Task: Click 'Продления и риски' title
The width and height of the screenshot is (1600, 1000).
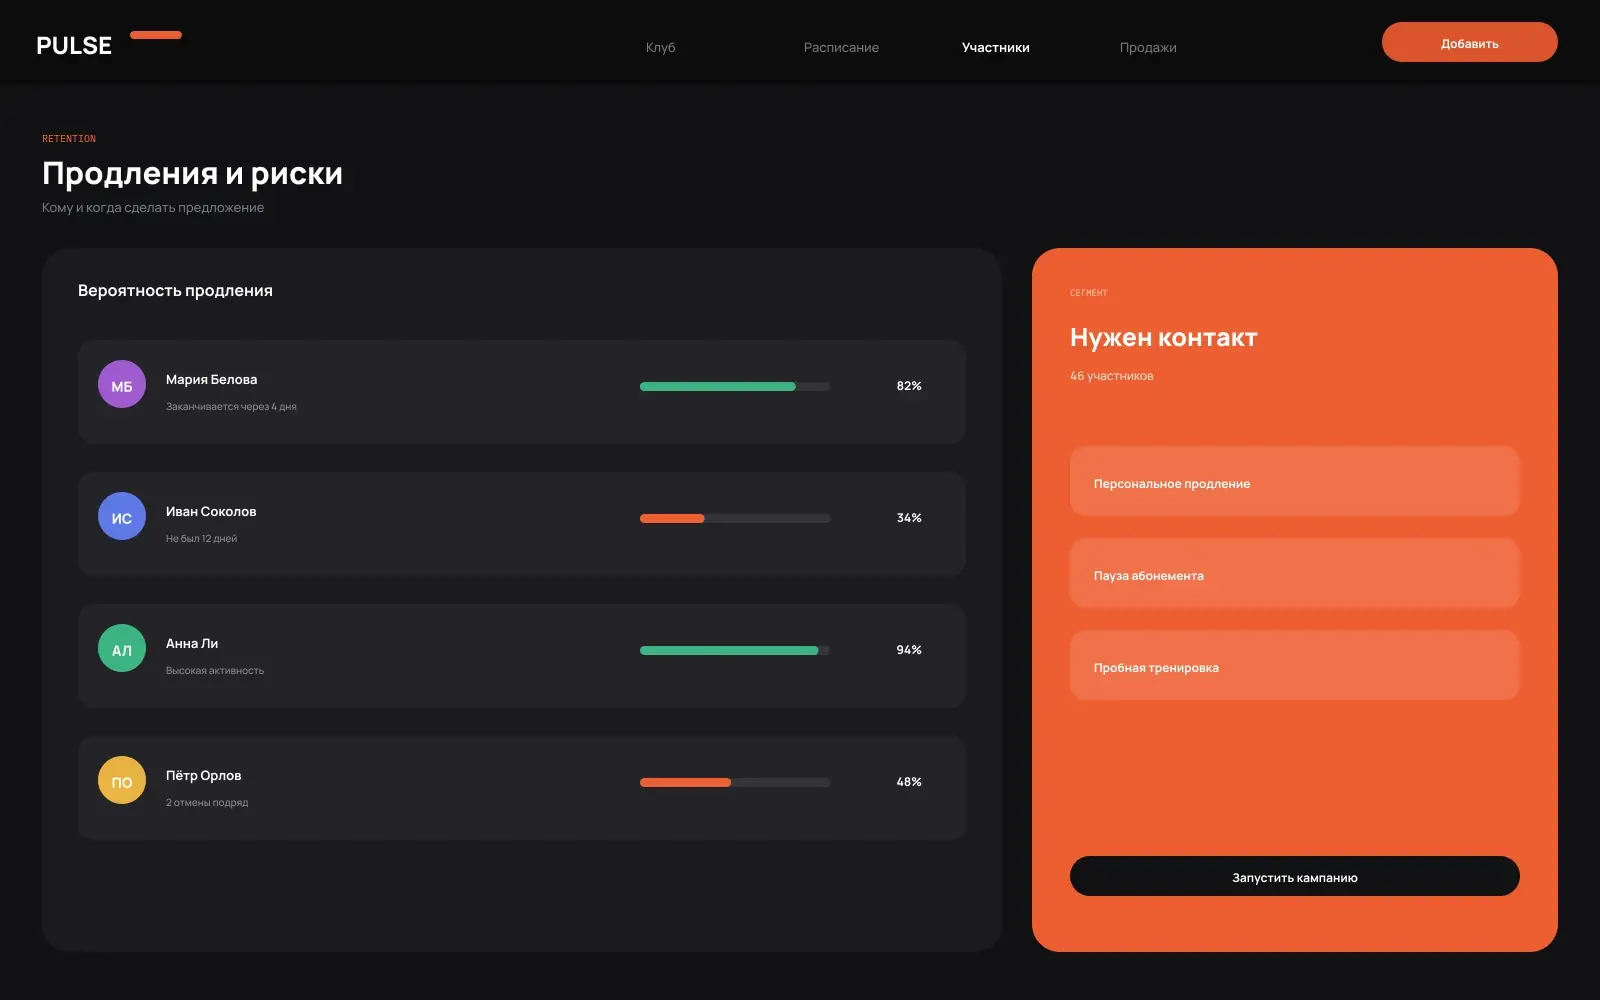Action: 192,173
